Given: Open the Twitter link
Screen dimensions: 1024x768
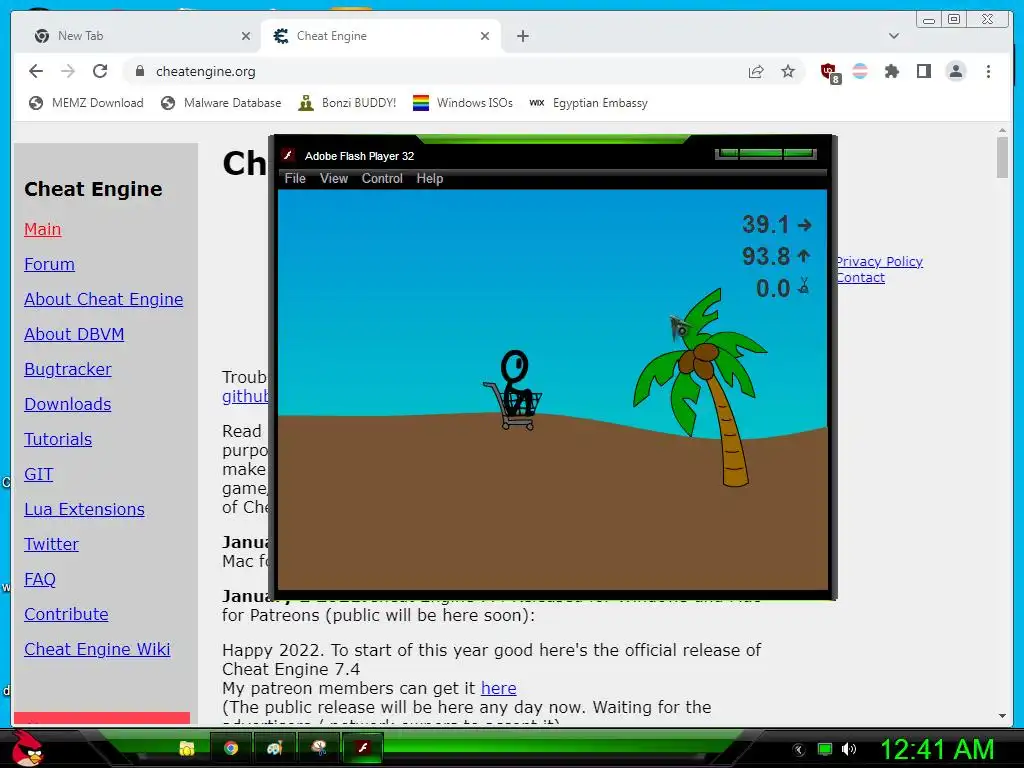Looking at the screenshot, I should pyautogui.click(x=51, y=545).
